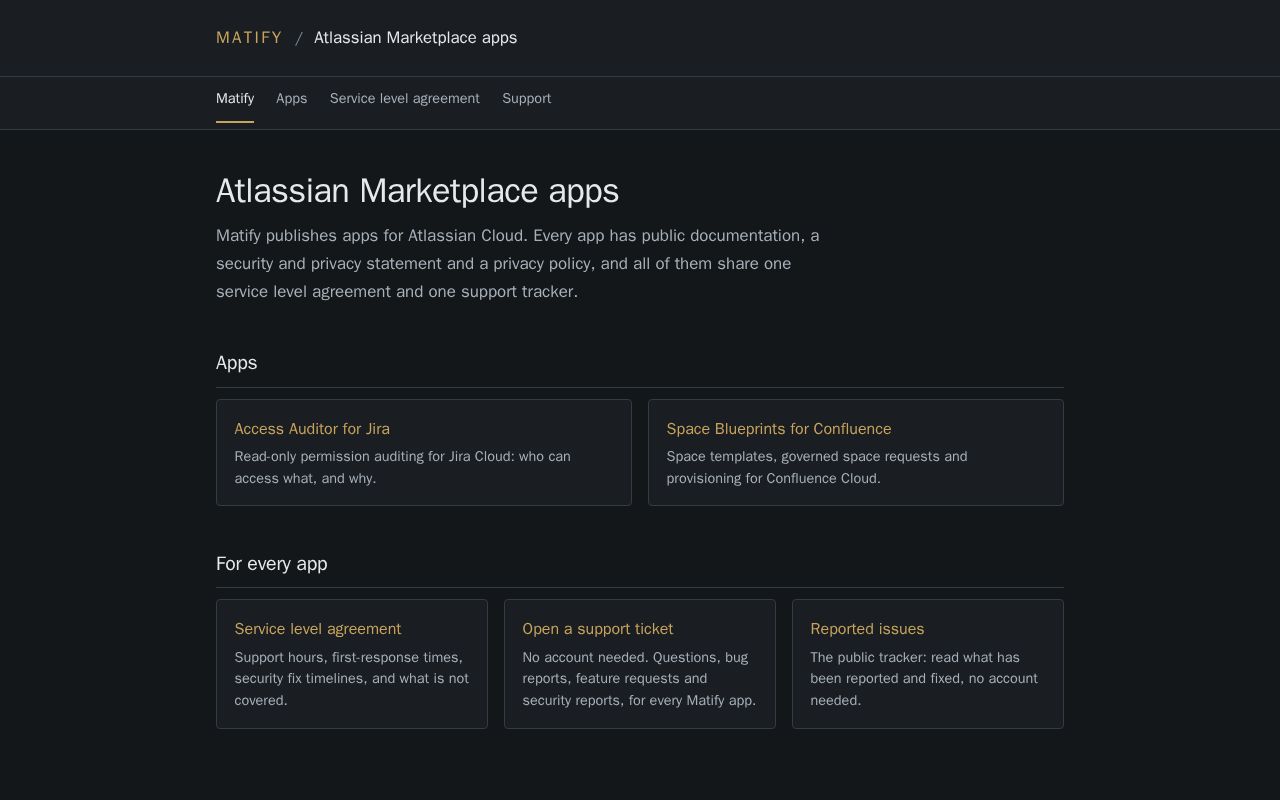Click the Space templates description text
Image resolution: width=1280 pixels, height=800 pixels.
click(817, 467)
